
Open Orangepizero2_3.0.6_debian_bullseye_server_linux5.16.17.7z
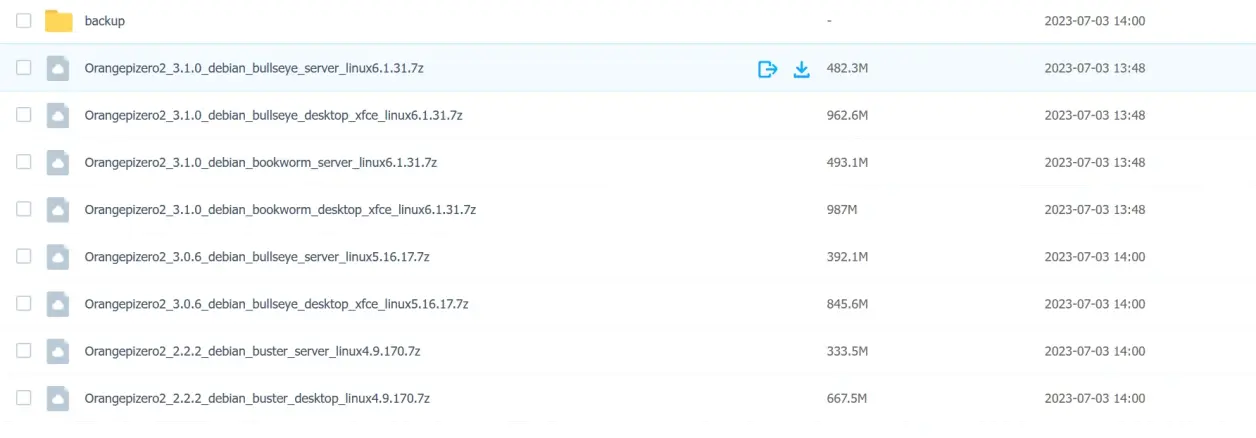257,257
